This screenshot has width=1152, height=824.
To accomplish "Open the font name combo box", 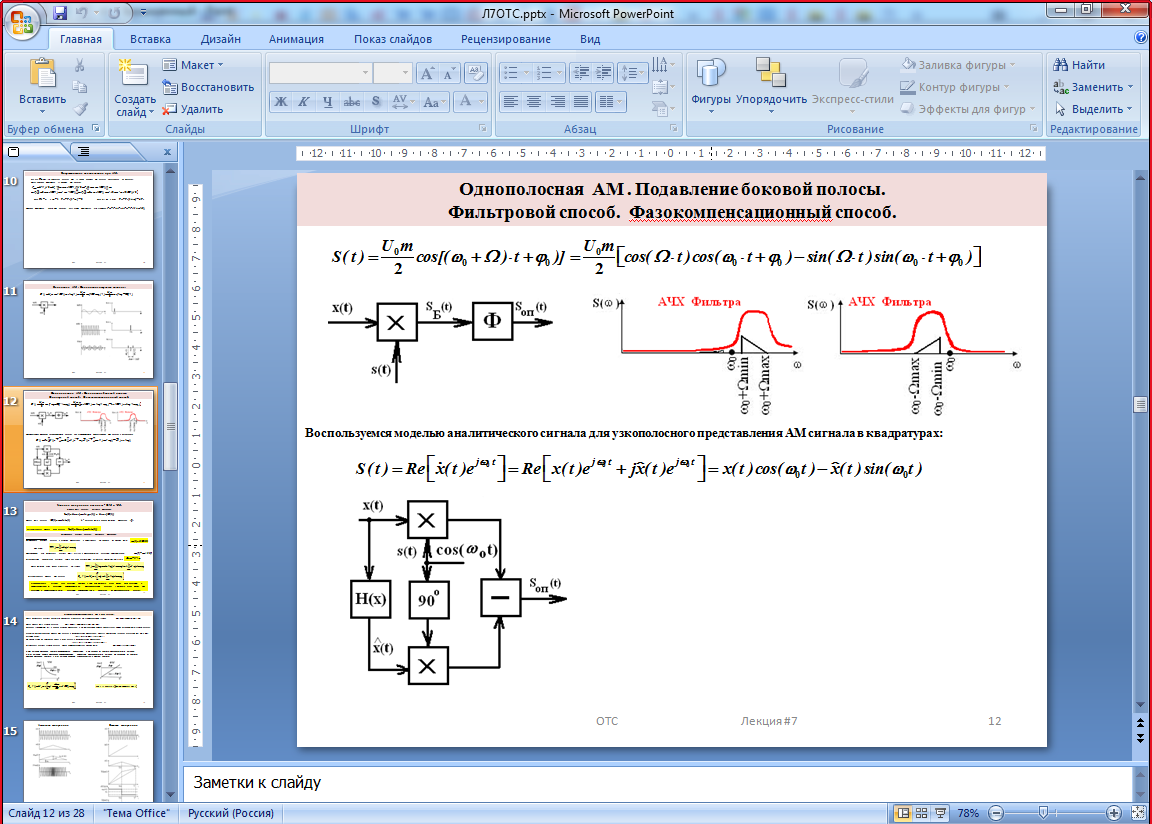I will click(x=320, y=73).
